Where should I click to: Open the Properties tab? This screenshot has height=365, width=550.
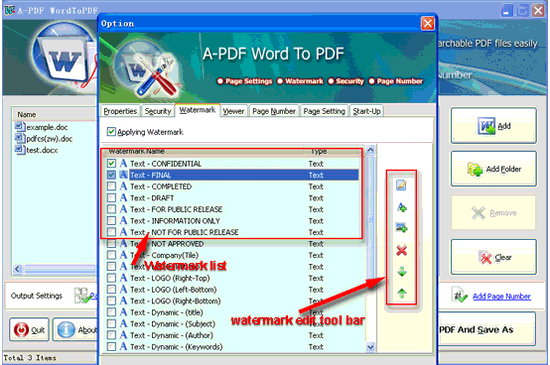click(x=120, y=111)
